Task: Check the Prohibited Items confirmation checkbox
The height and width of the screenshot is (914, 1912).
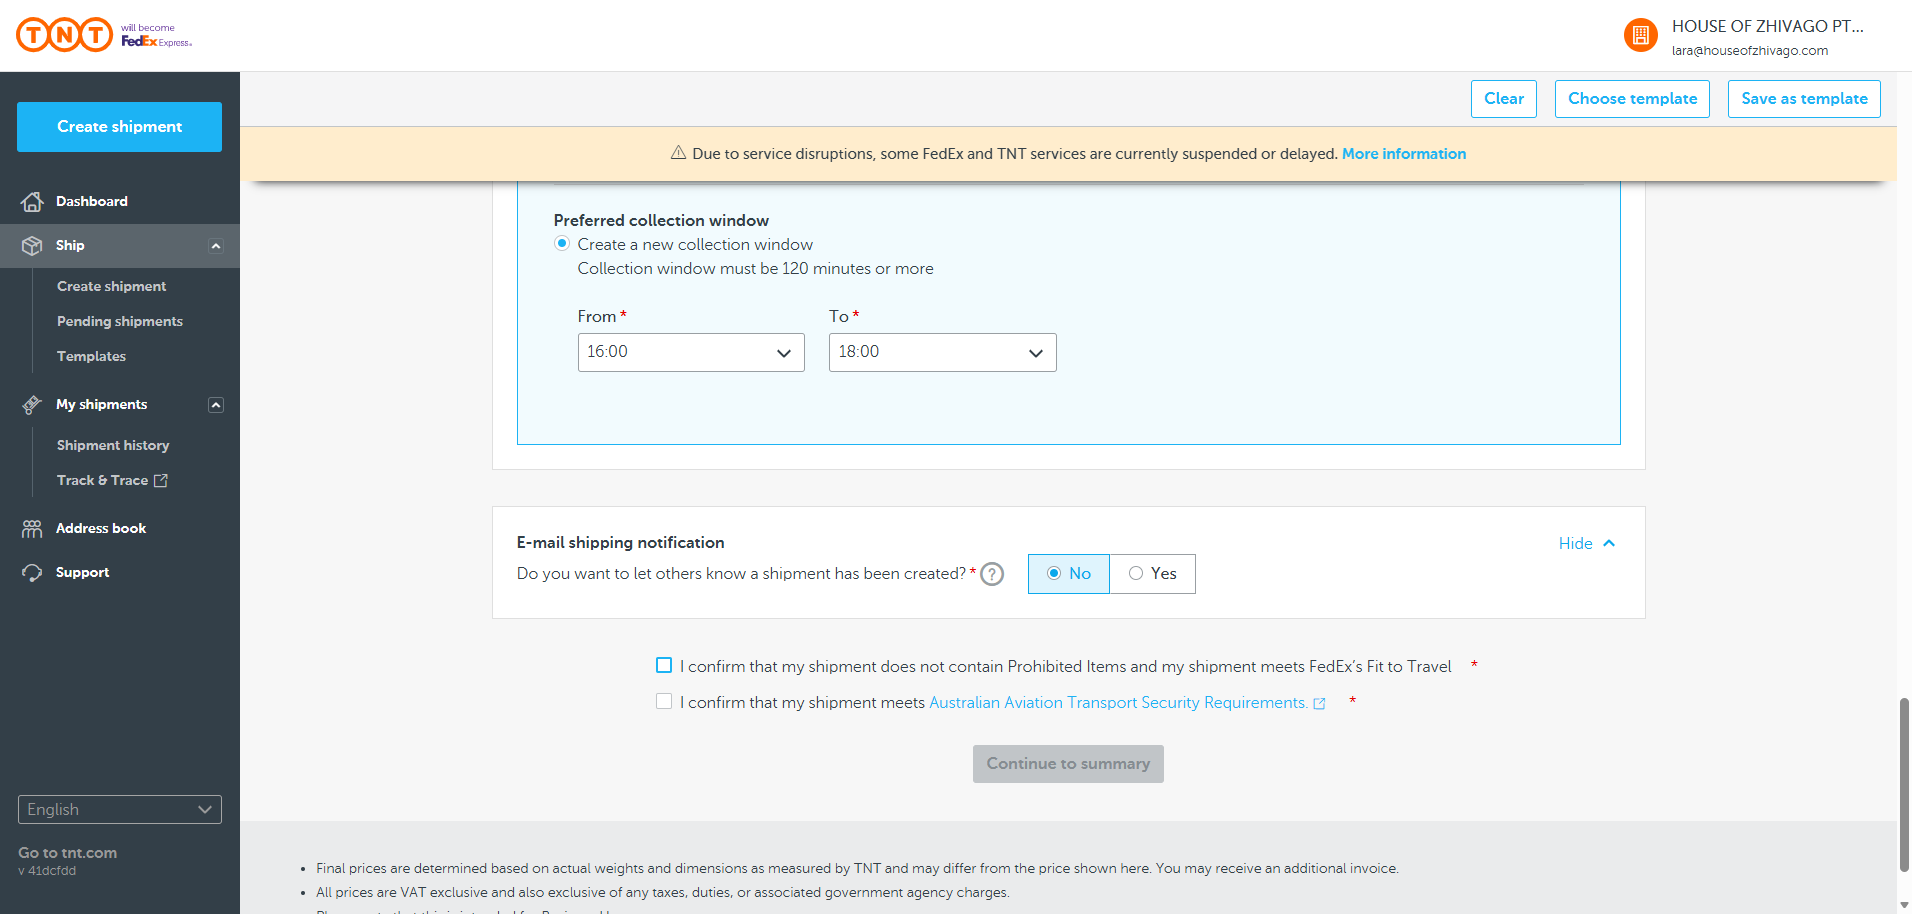Action: coord(664,666)
